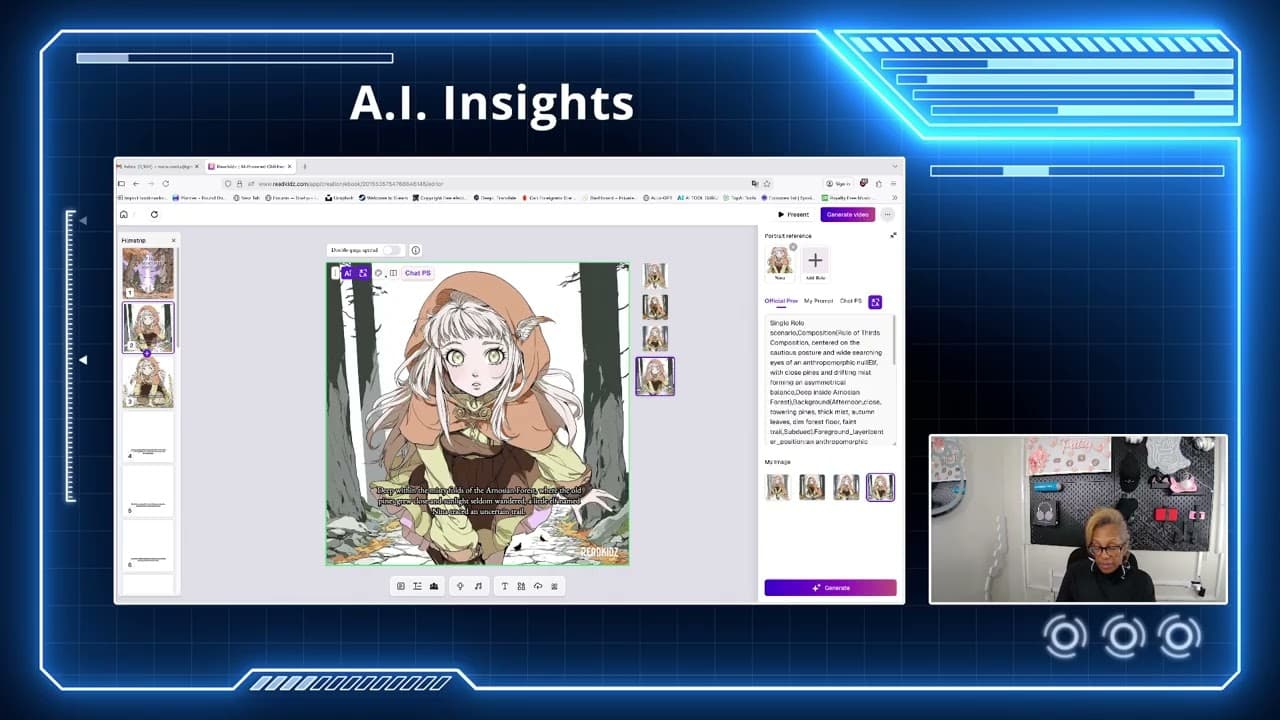
Task: Click the sticker icon on the canvas toolbar
Action: pos(378,273)
